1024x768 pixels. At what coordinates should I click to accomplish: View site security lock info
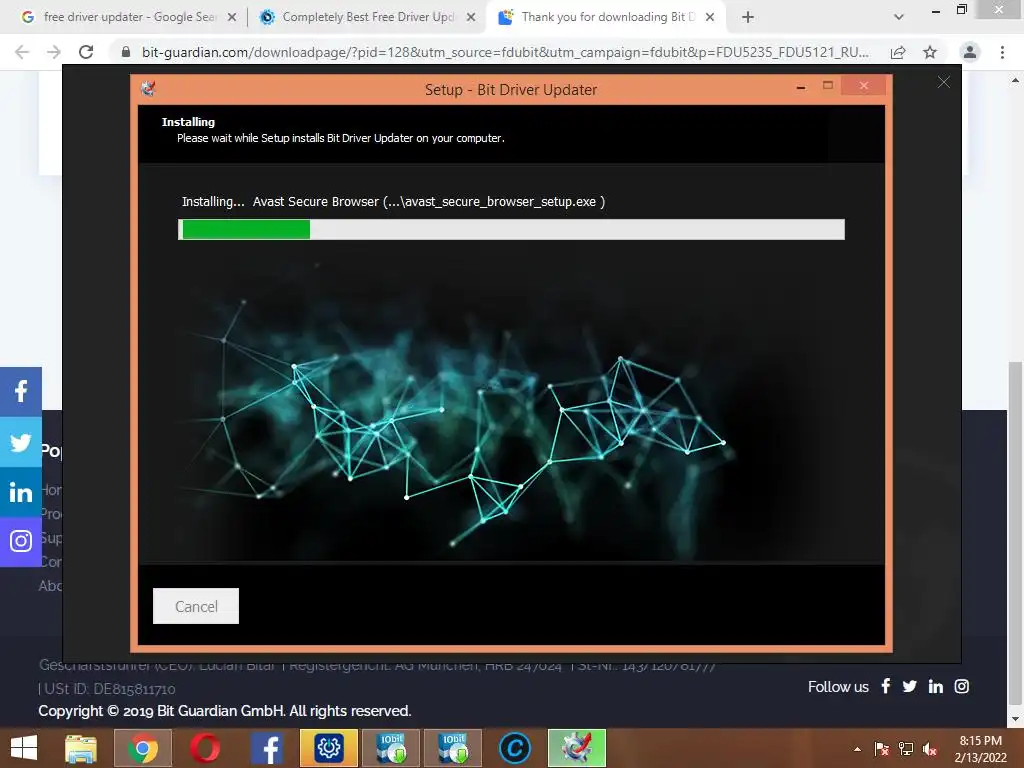coord(126,52)
